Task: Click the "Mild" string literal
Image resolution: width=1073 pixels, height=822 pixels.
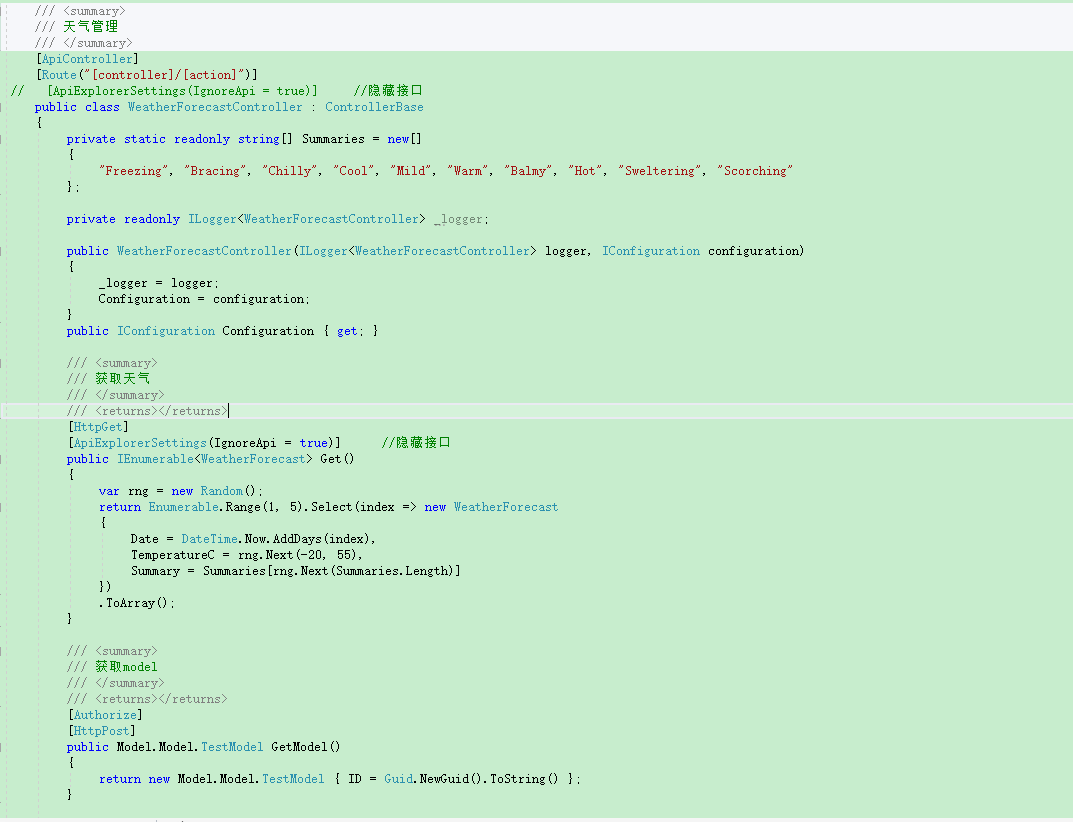Action: tap(411, 171)
